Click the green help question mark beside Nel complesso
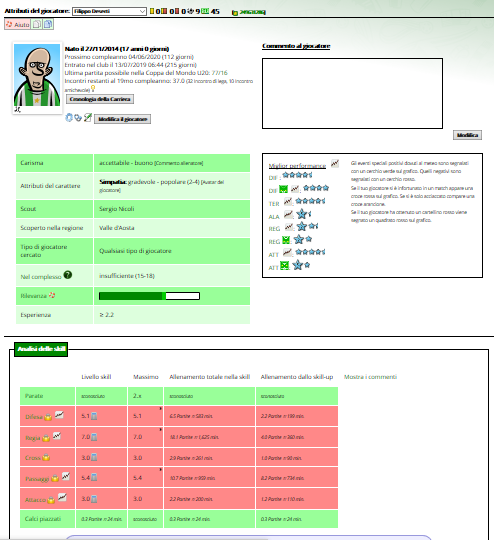 [68, 275]
